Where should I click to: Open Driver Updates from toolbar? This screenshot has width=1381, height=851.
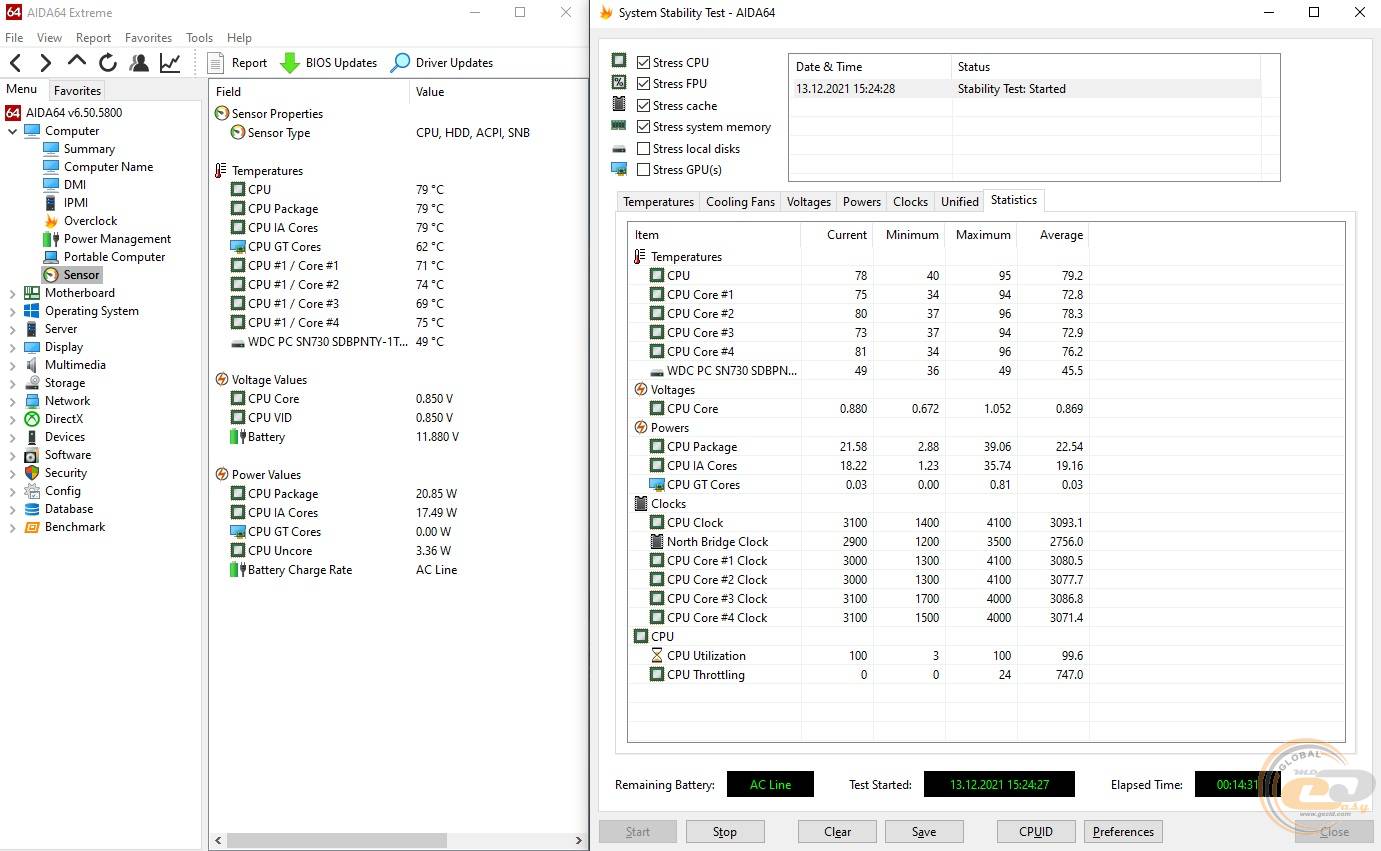(441, 63)
